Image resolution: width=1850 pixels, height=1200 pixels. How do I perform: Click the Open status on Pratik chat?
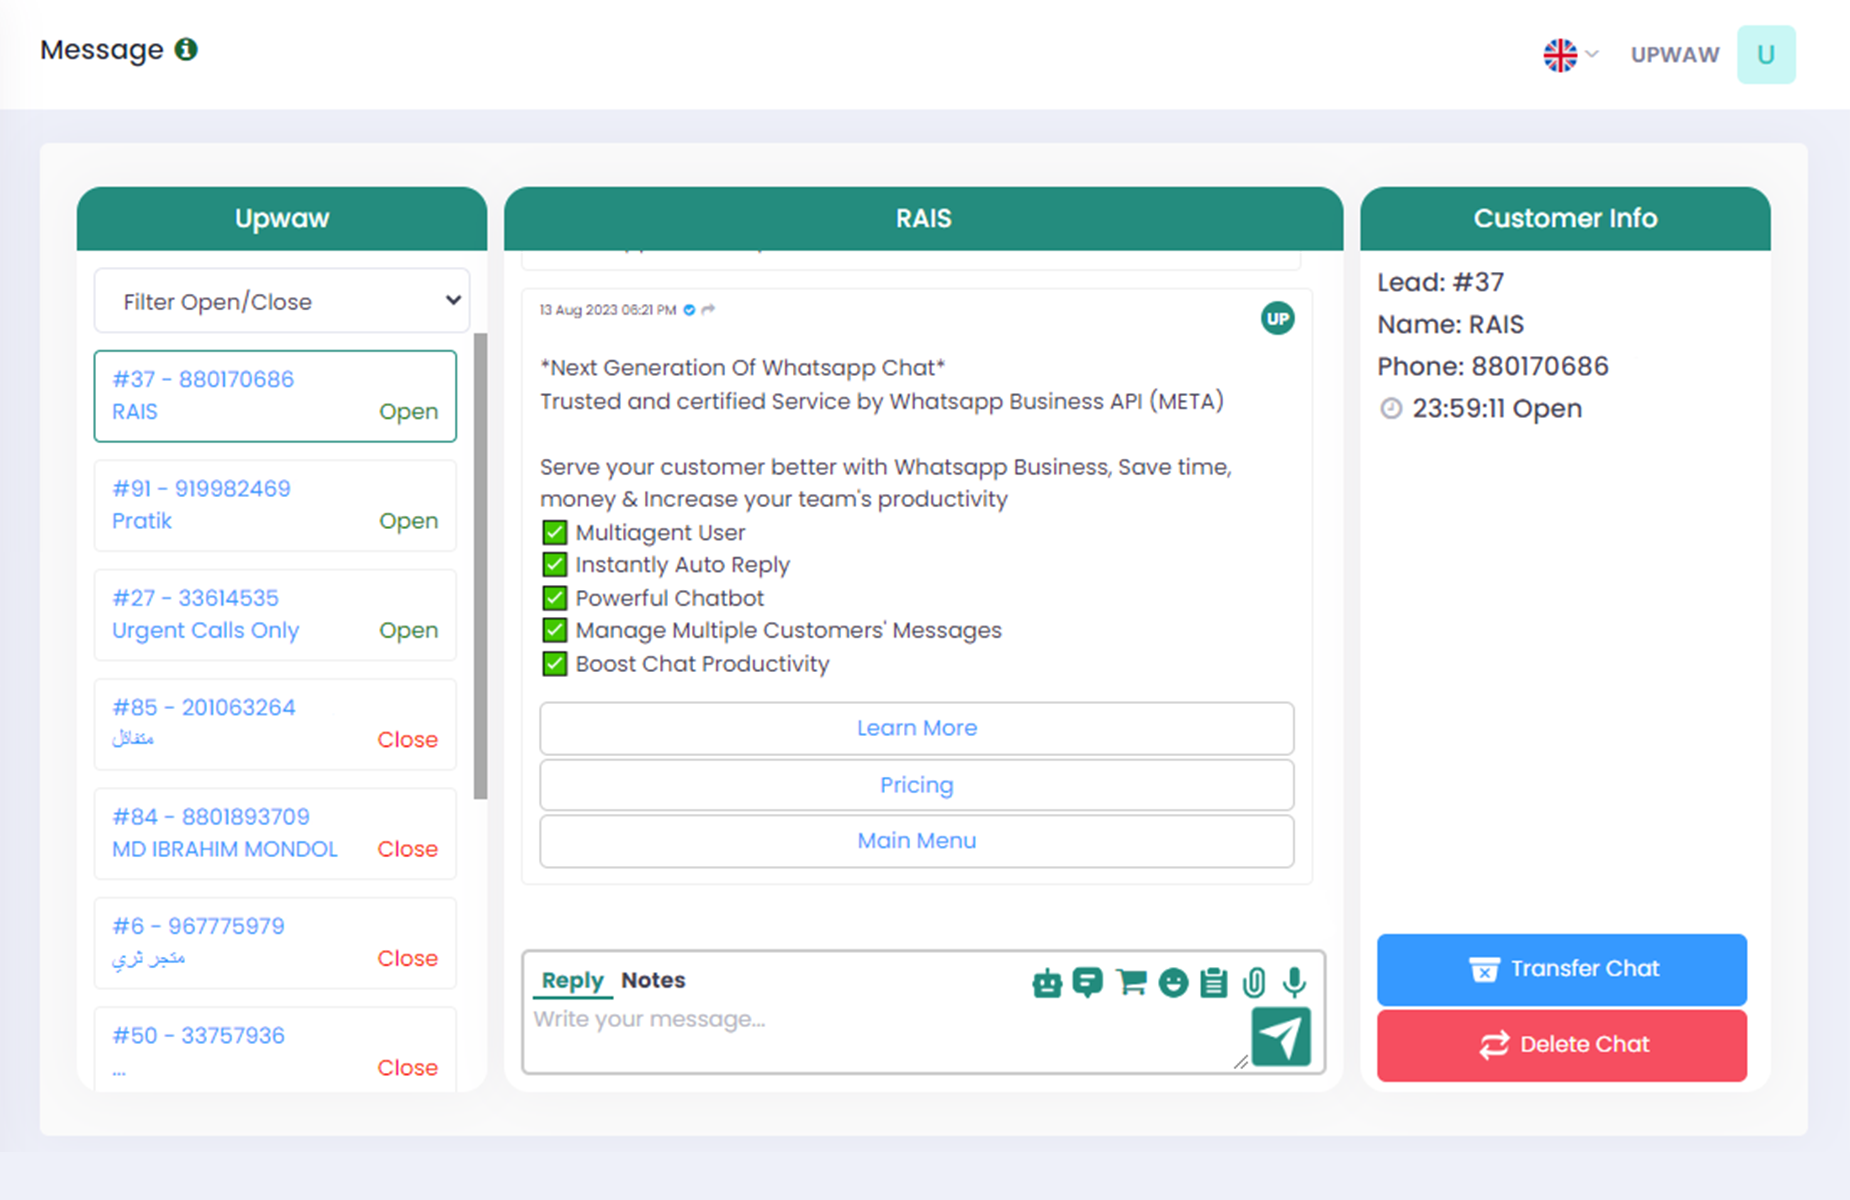point(408,521)
